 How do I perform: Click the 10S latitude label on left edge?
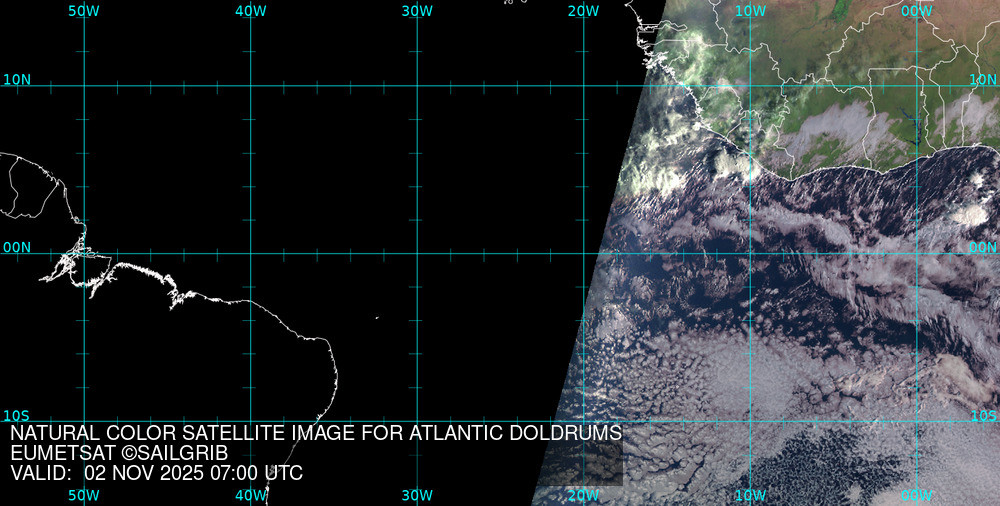17,415
